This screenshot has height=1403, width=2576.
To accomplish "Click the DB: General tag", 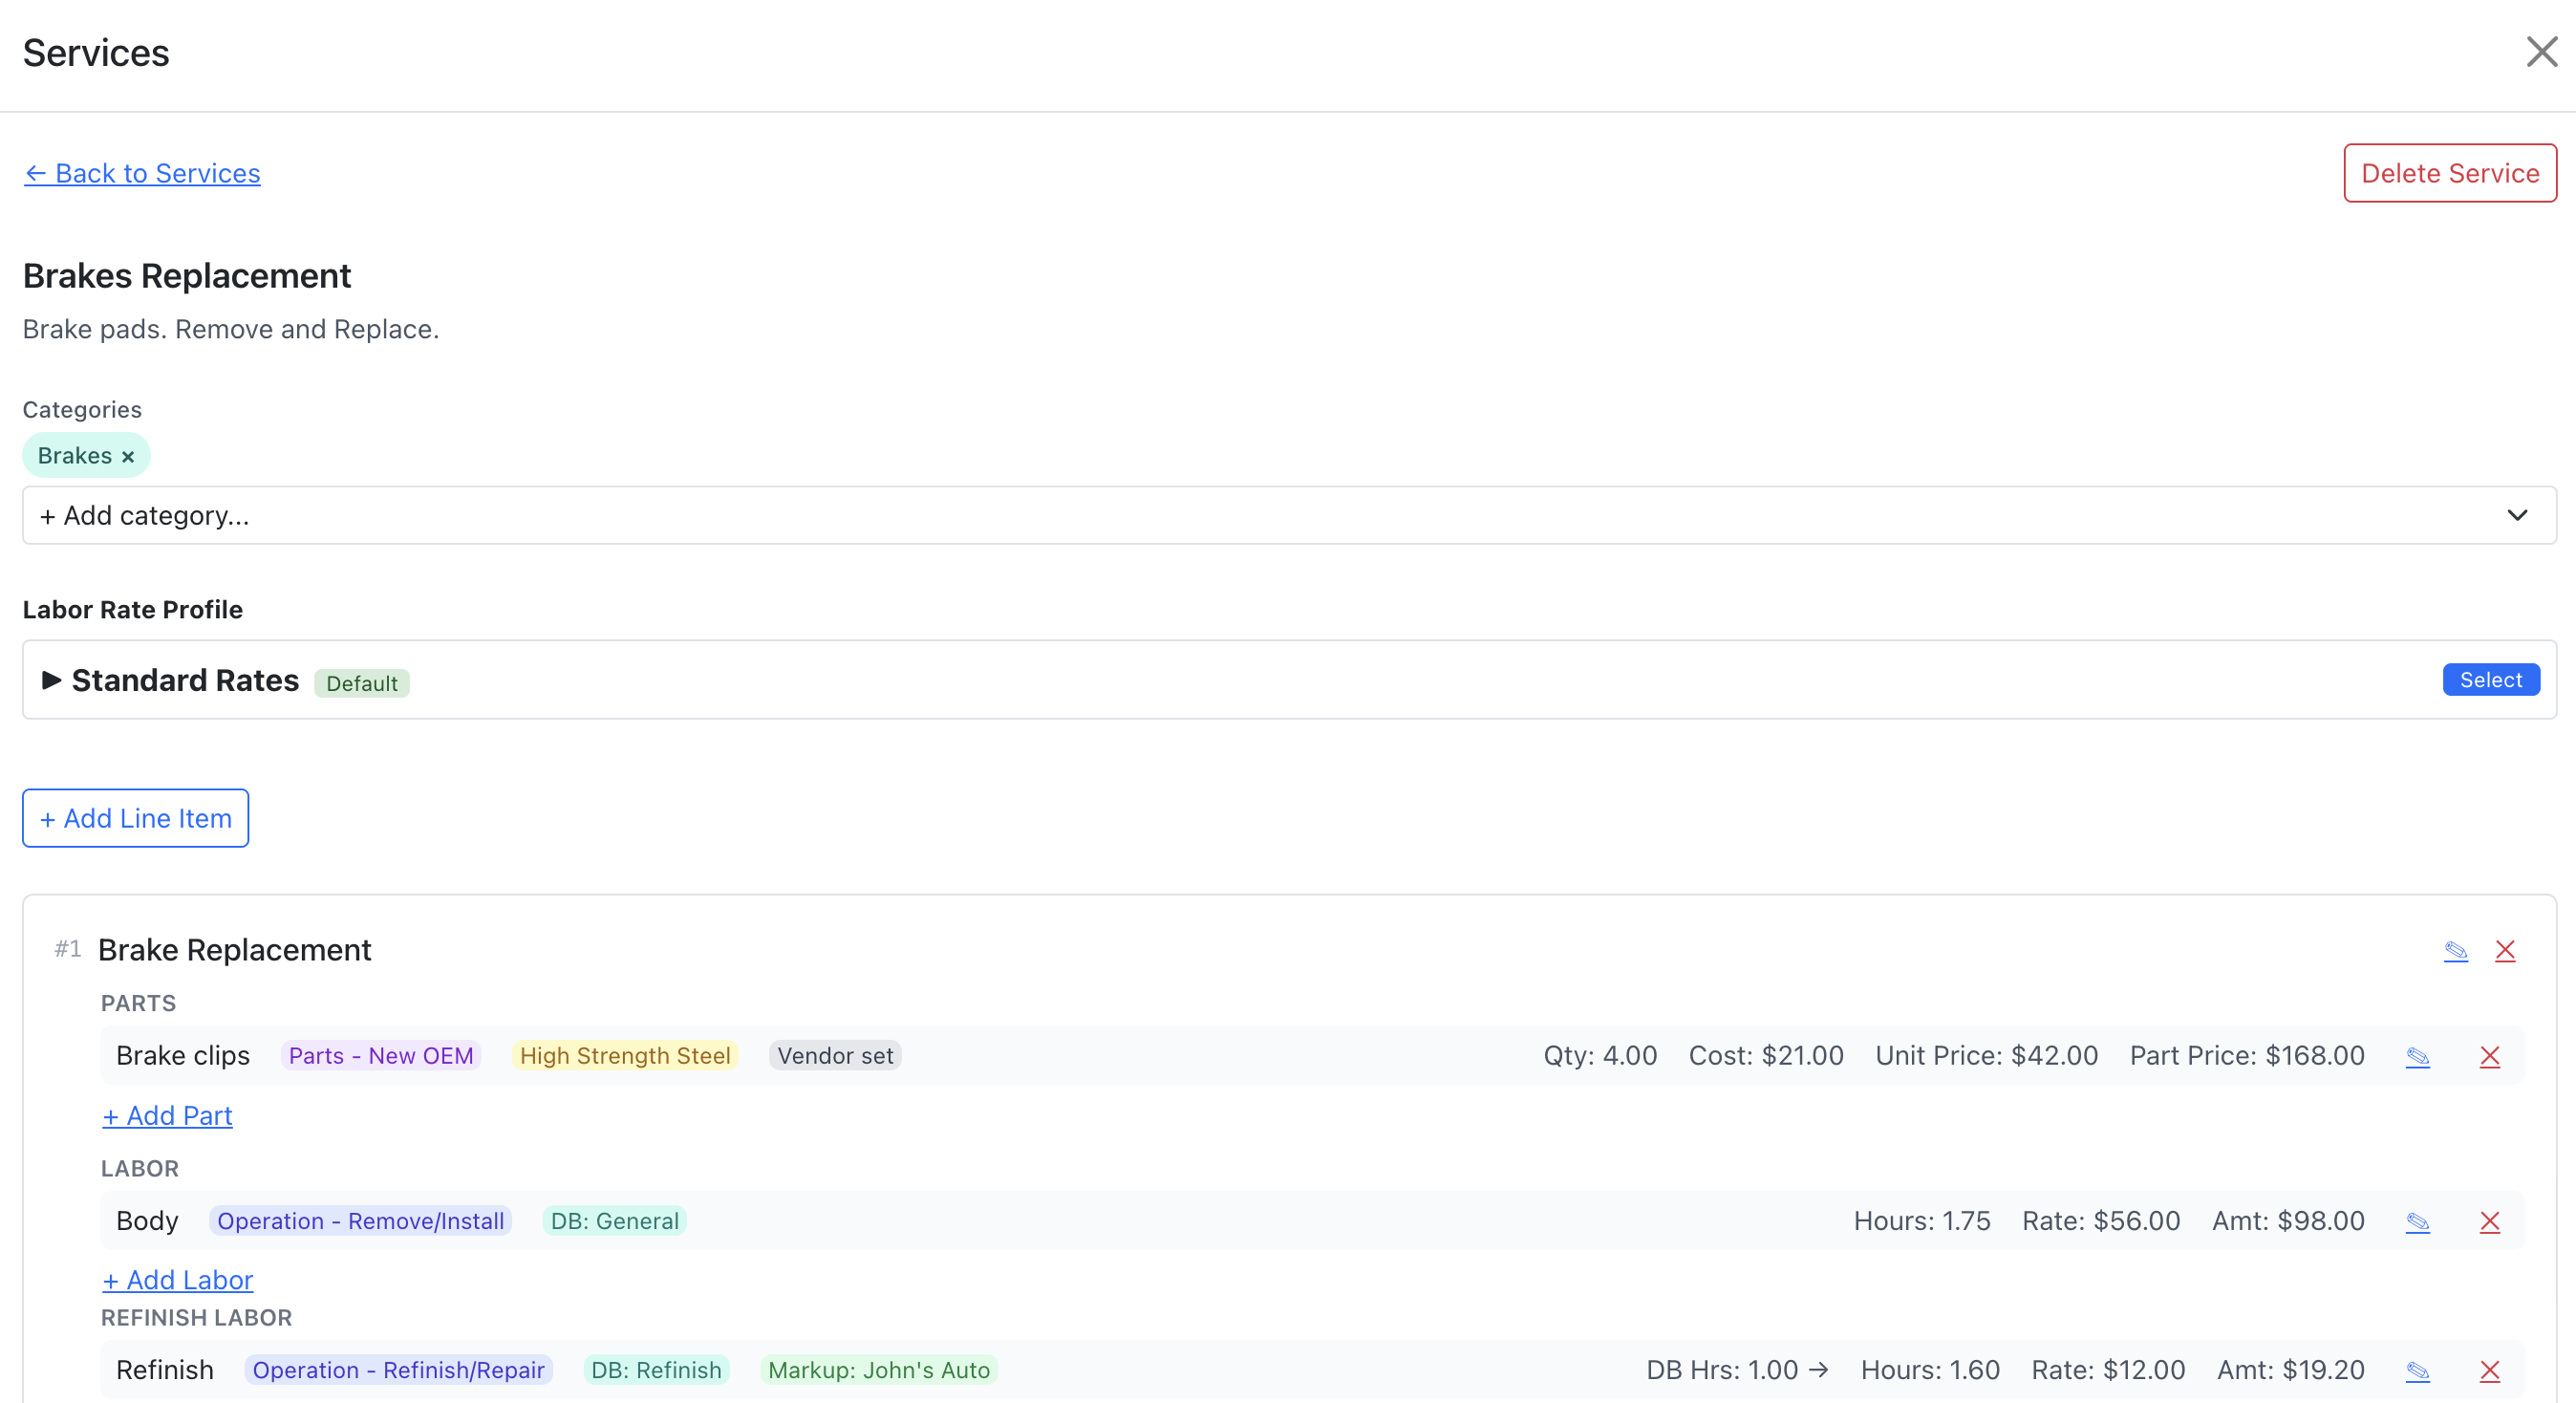I will click(x=615, y=1221).
